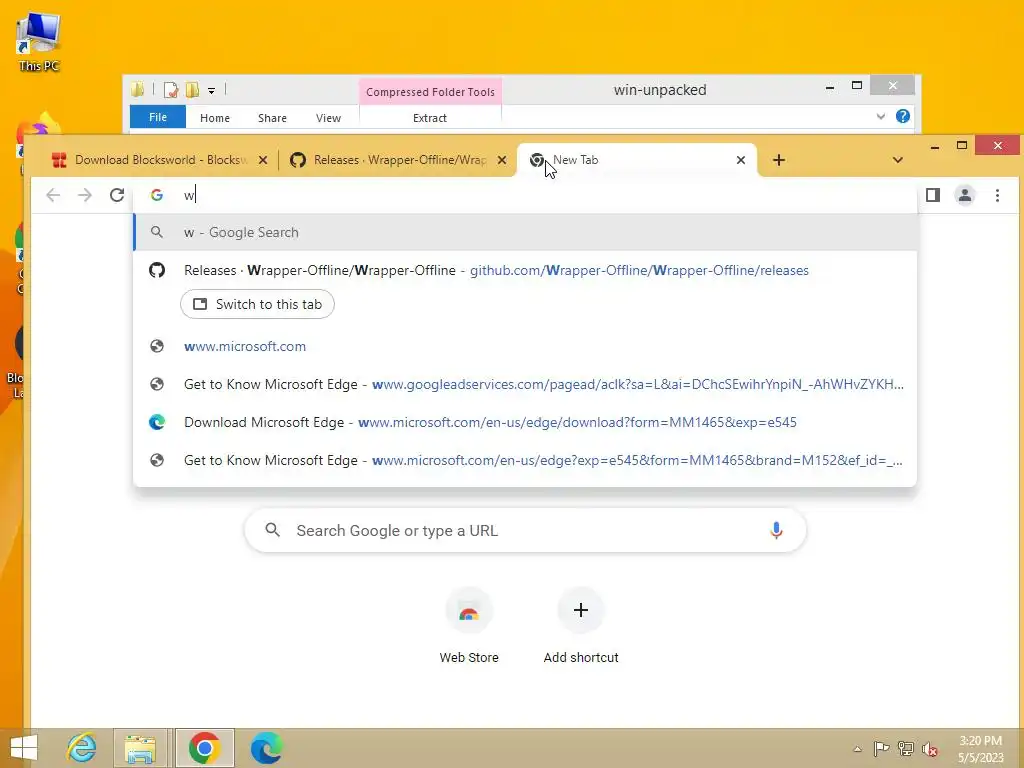Select googleadservices Get to Know Edge suggestion

pyautogui.click(x=525, y=384)
